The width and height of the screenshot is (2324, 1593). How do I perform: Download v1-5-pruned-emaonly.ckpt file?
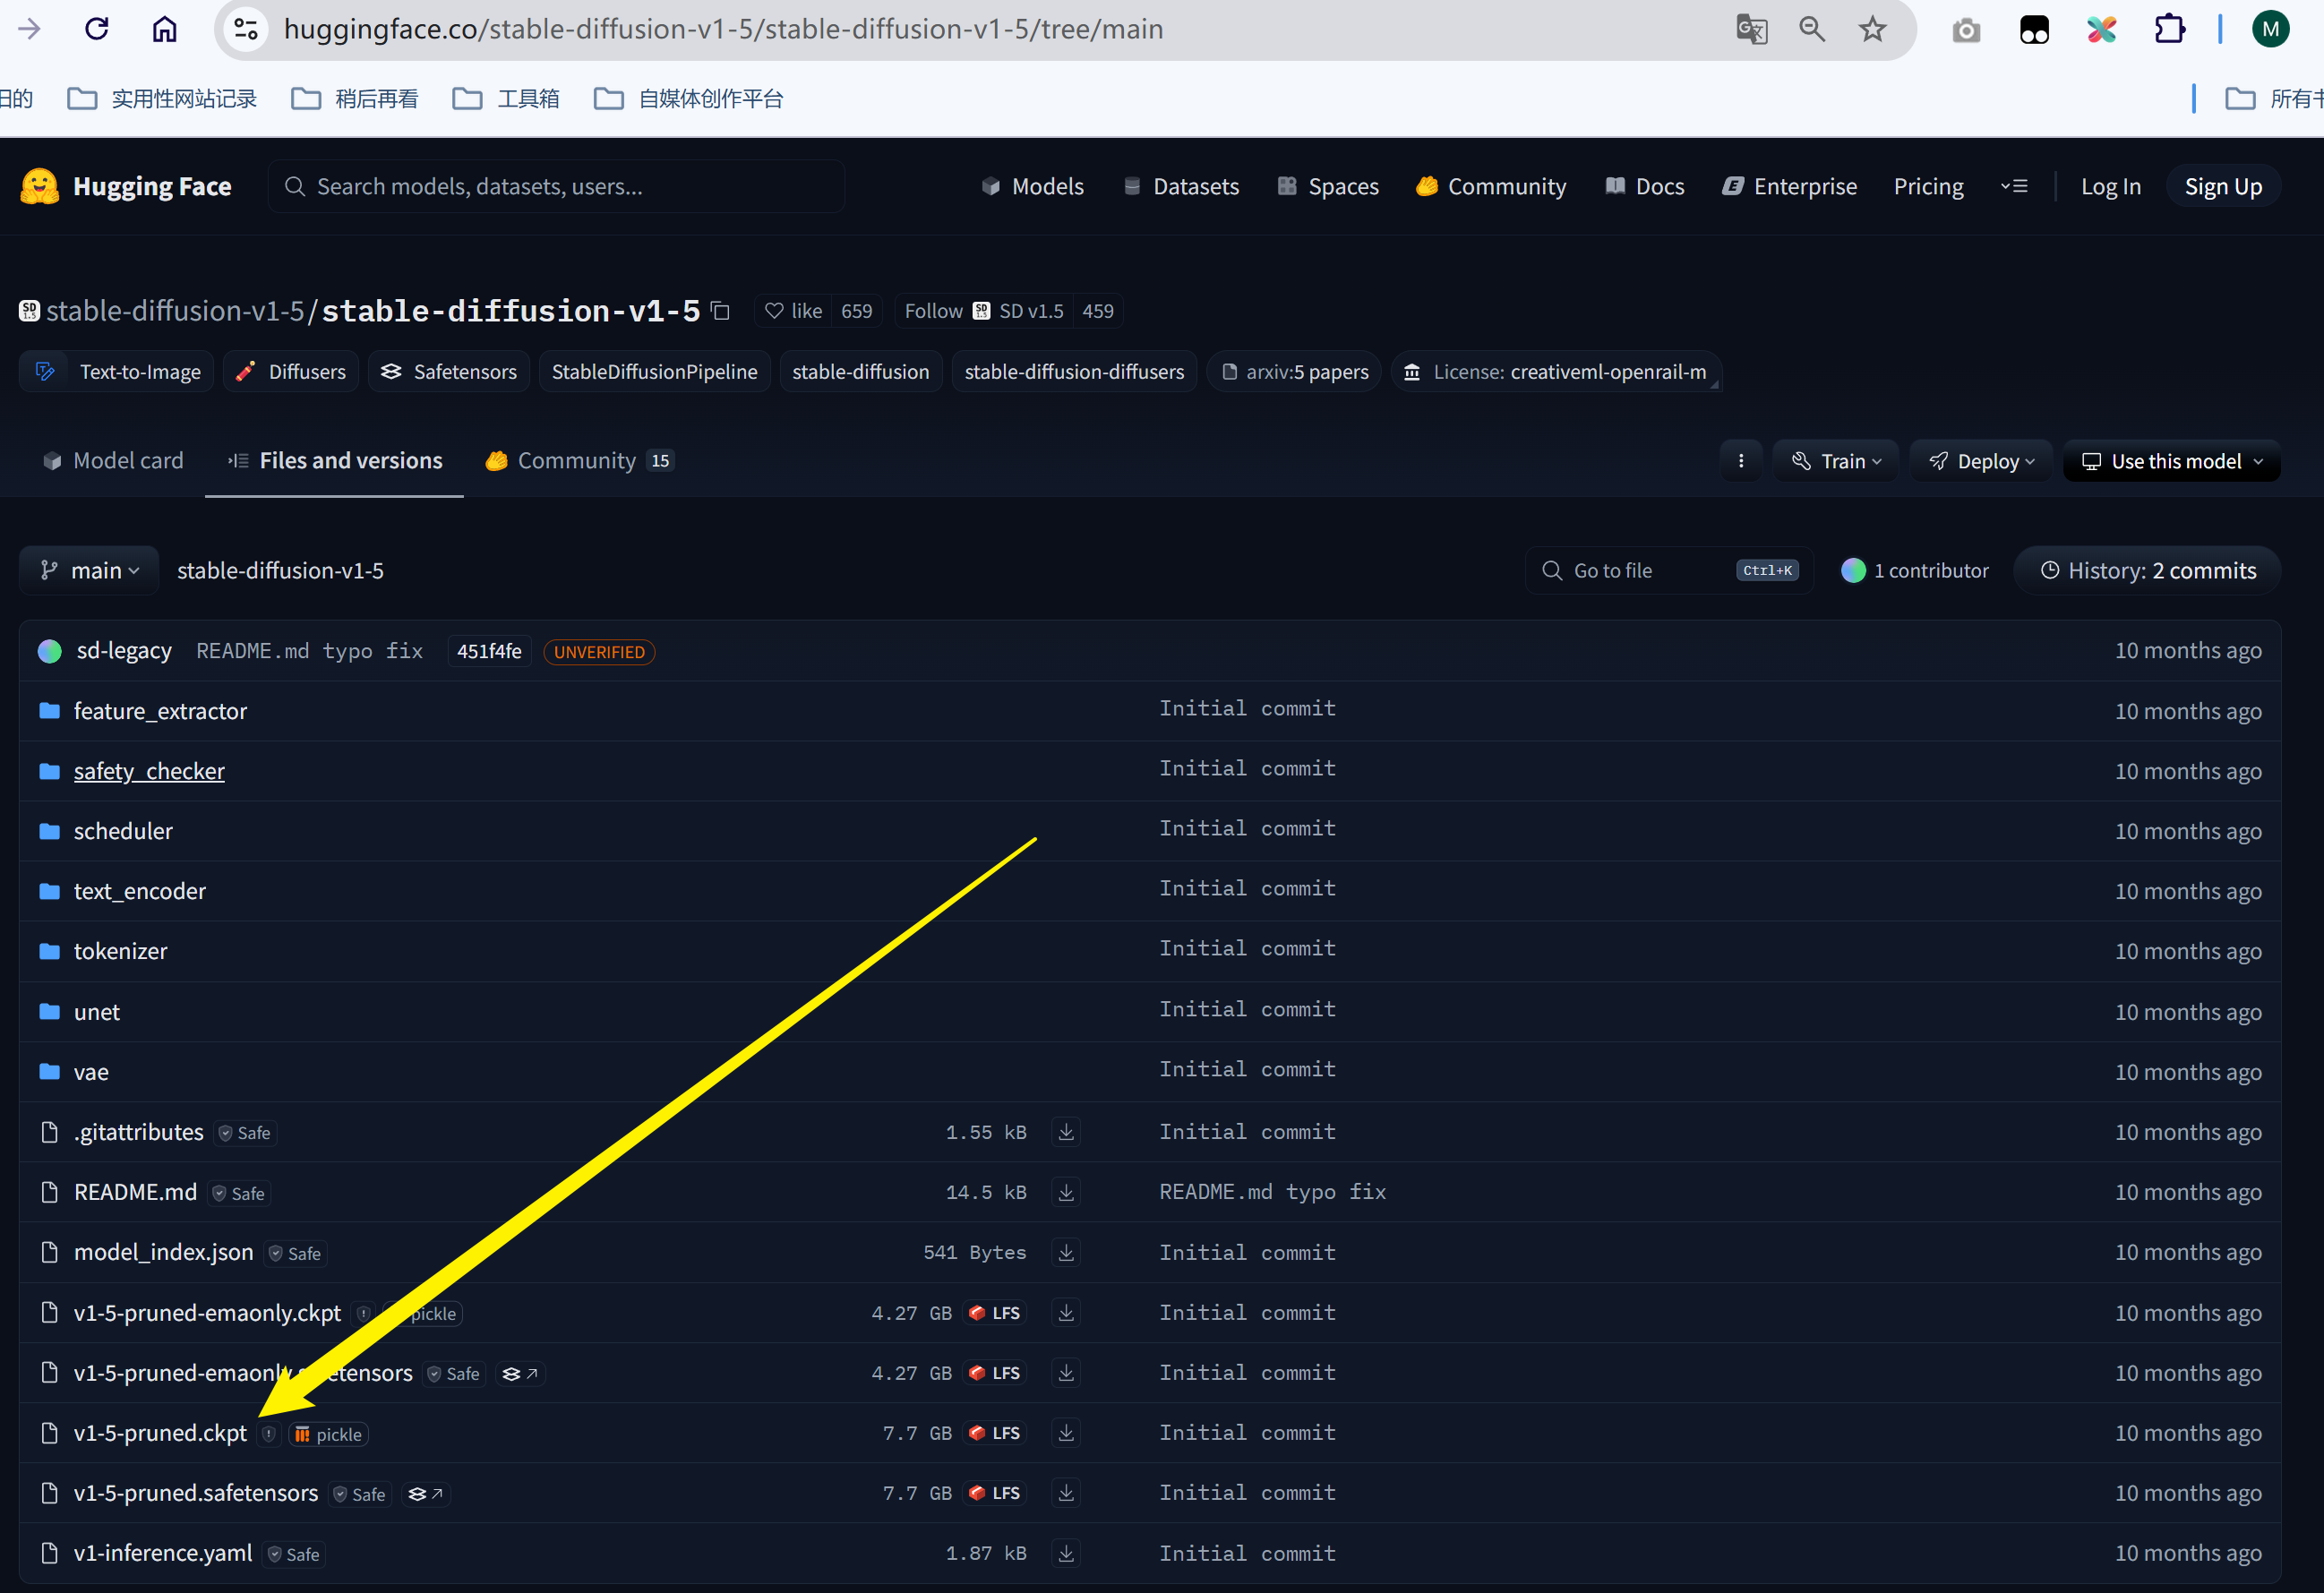point(1066,1313)
